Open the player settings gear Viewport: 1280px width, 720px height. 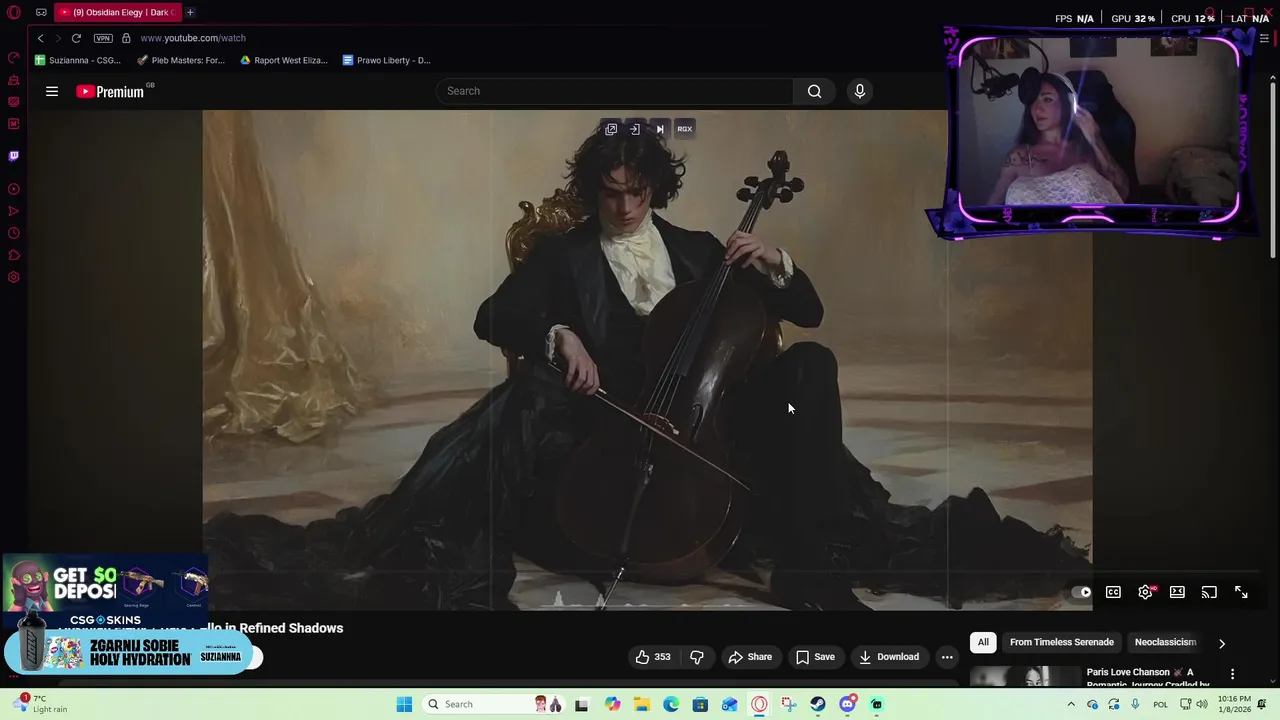pos(1146,592)
